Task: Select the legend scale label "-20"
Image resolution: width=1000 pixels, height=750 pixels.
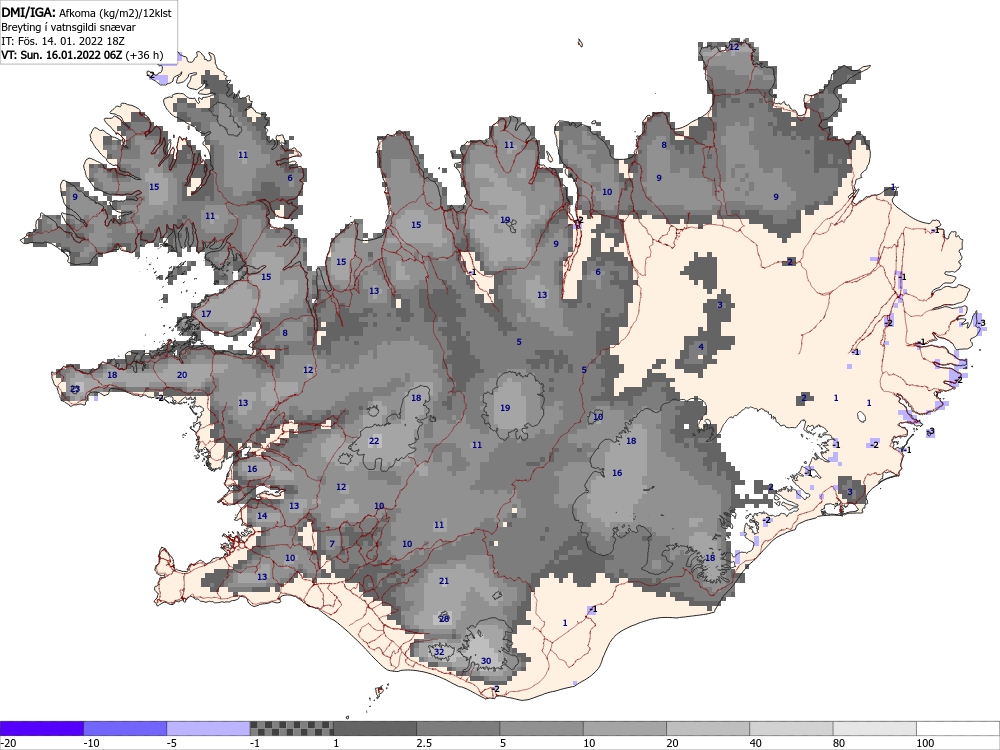Action: pyautogui.click(x=8, y=743)
